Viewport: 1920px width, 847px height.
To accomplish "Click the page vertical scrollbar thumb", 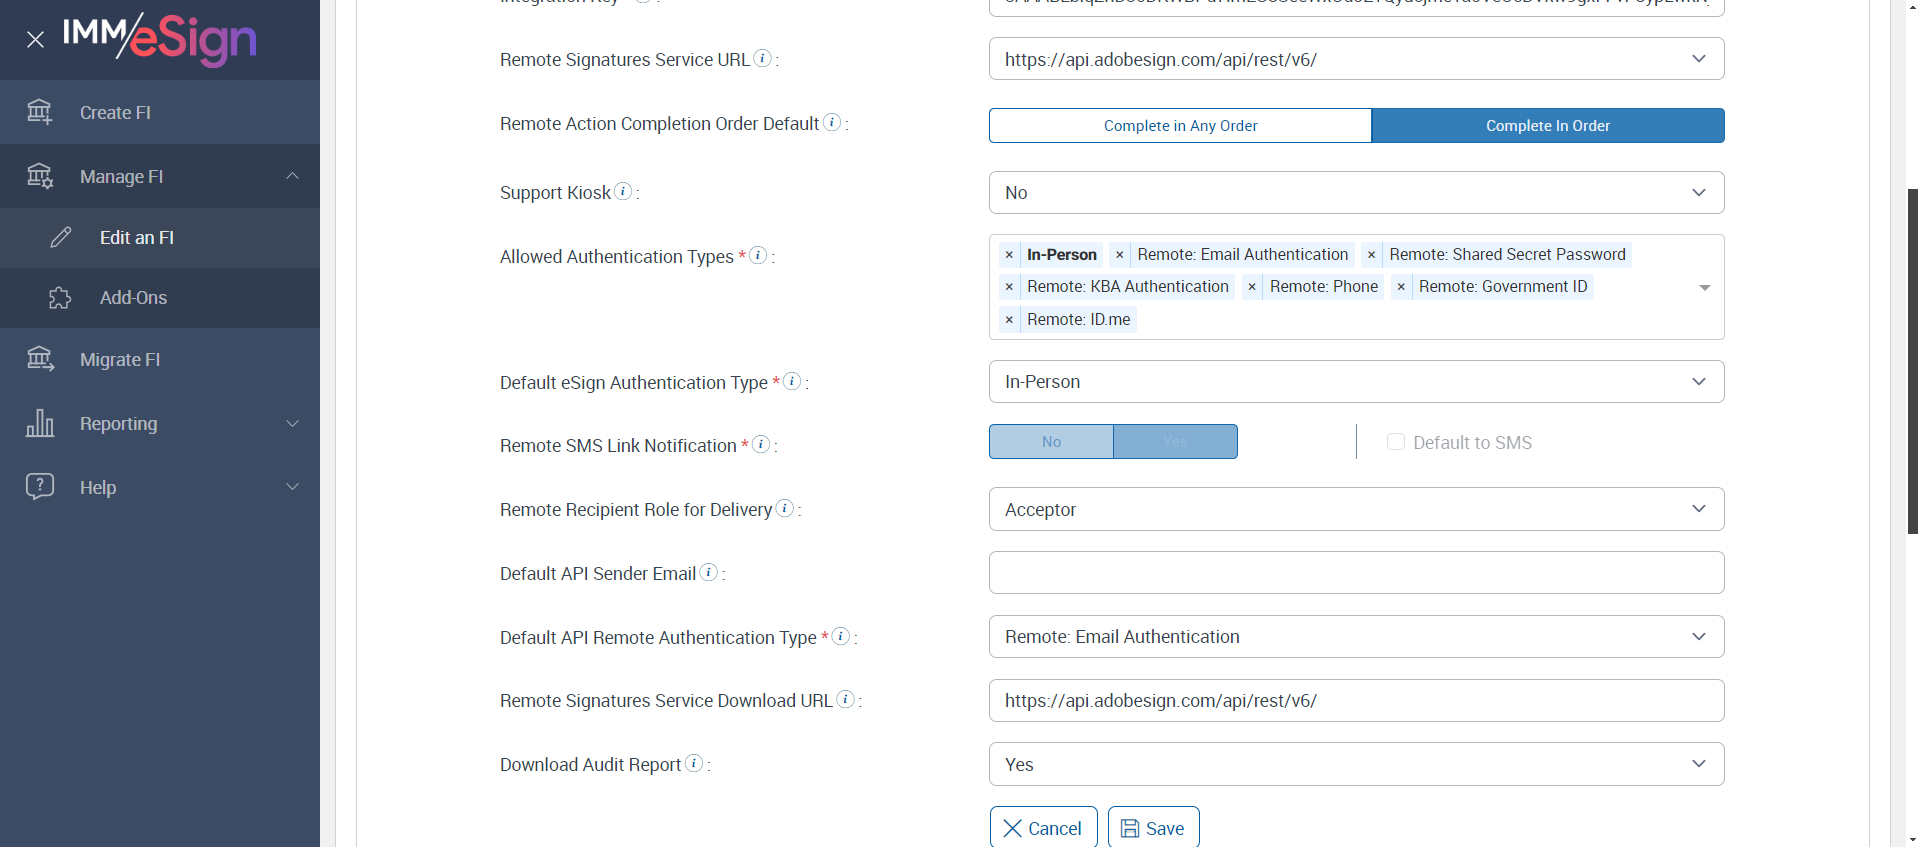I will [x=1912, y=360].
